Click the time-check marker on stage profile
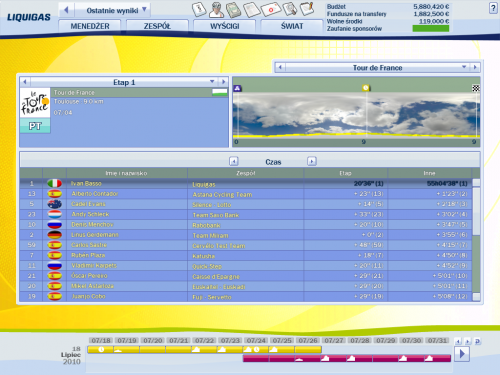The width and height of the screenshot is (500, 375). coord(366,88)
